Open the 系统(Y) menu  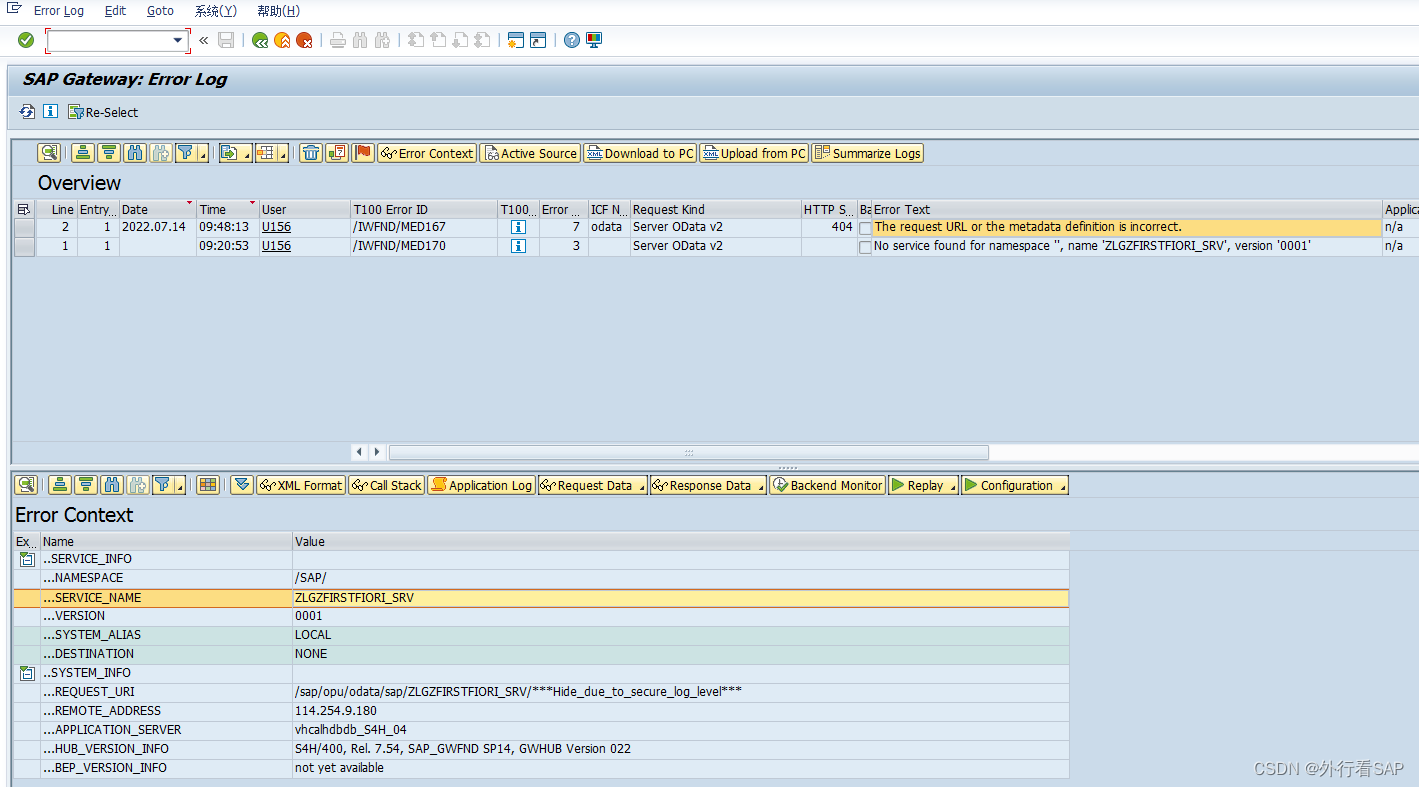215,11
